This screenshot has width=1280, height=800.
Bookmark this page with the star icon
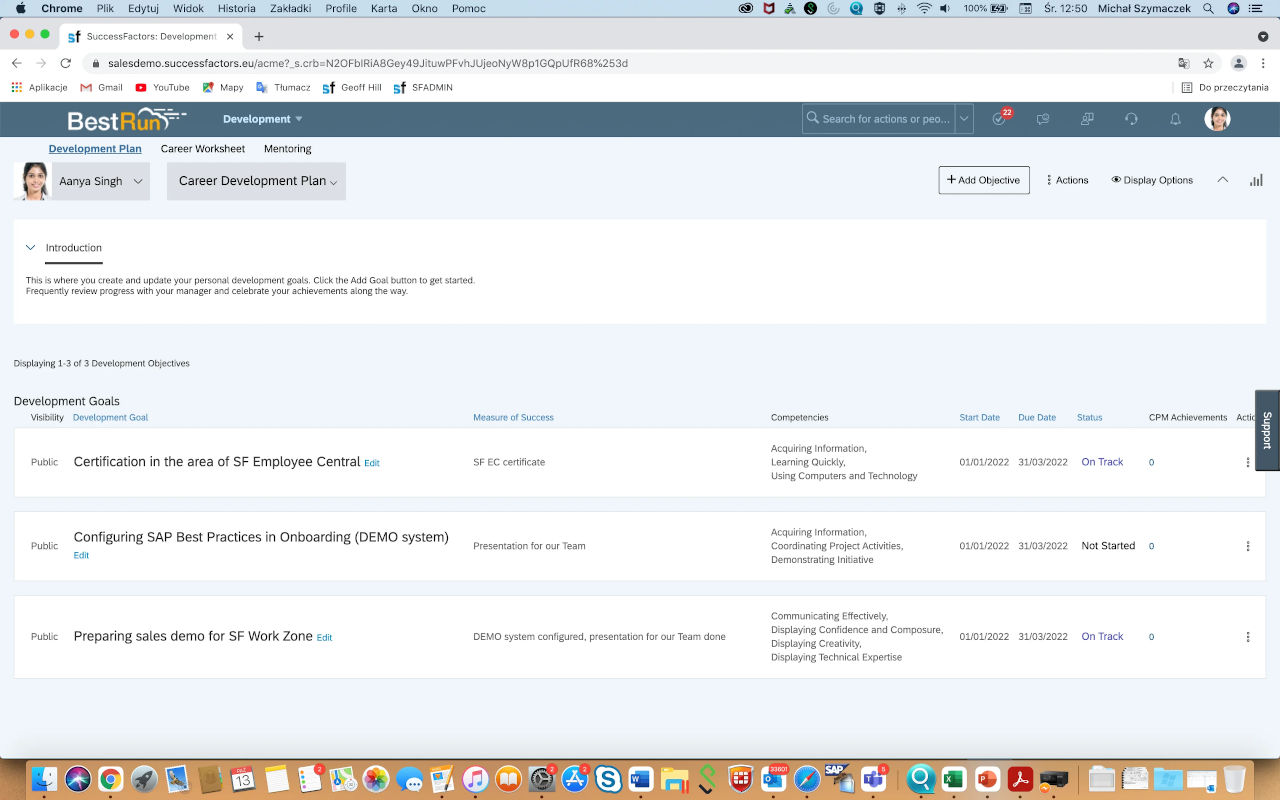pos(1208,62)
